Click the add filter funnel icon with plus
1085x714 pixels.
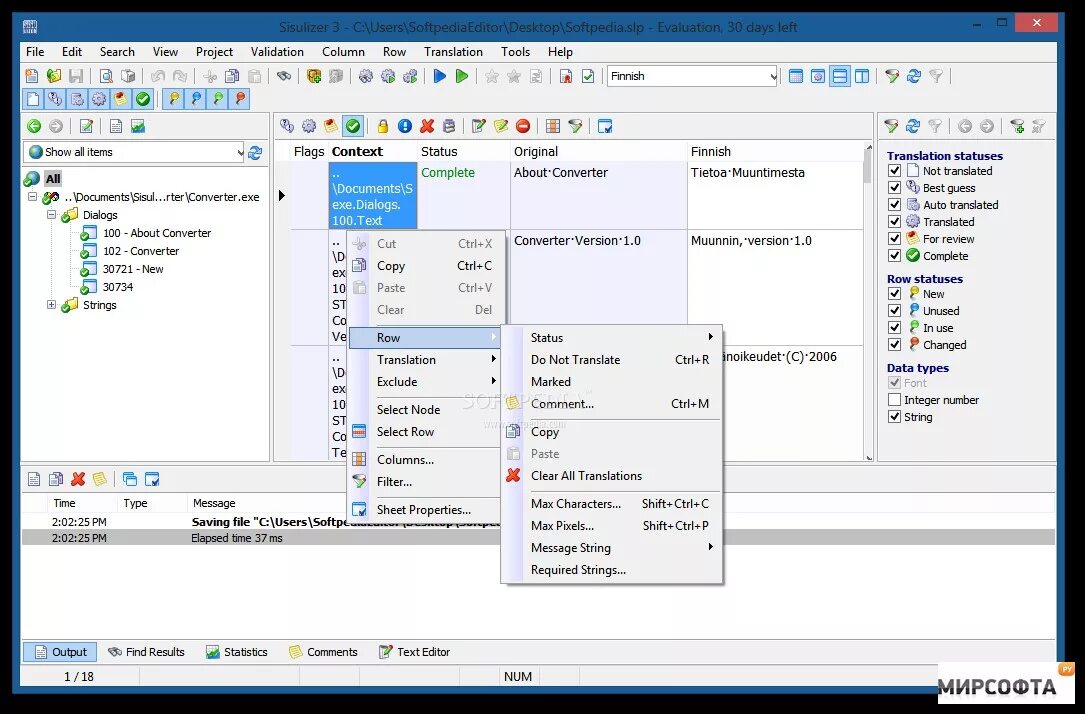click(x=1016, y=126)
